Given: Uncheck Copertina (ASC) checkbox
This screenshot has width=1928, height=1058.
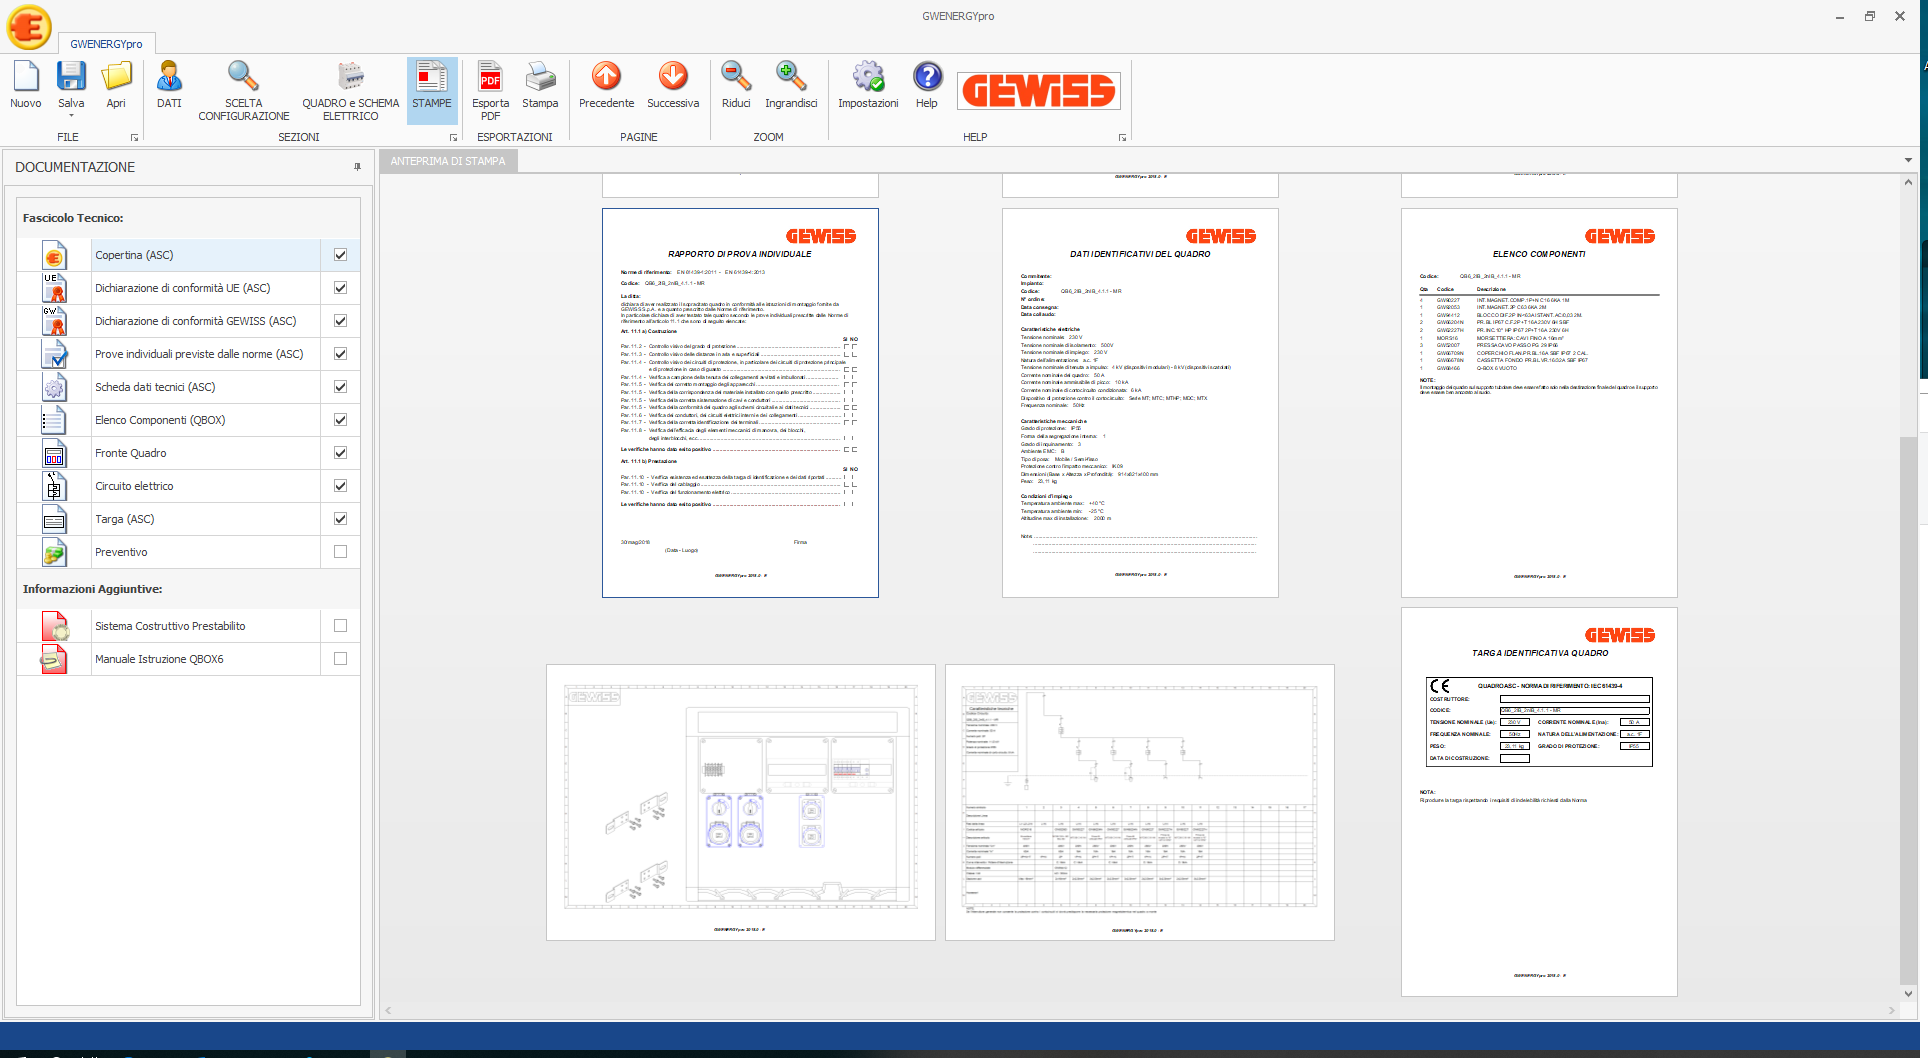Looking at the screenshot, I should point(340,255).
